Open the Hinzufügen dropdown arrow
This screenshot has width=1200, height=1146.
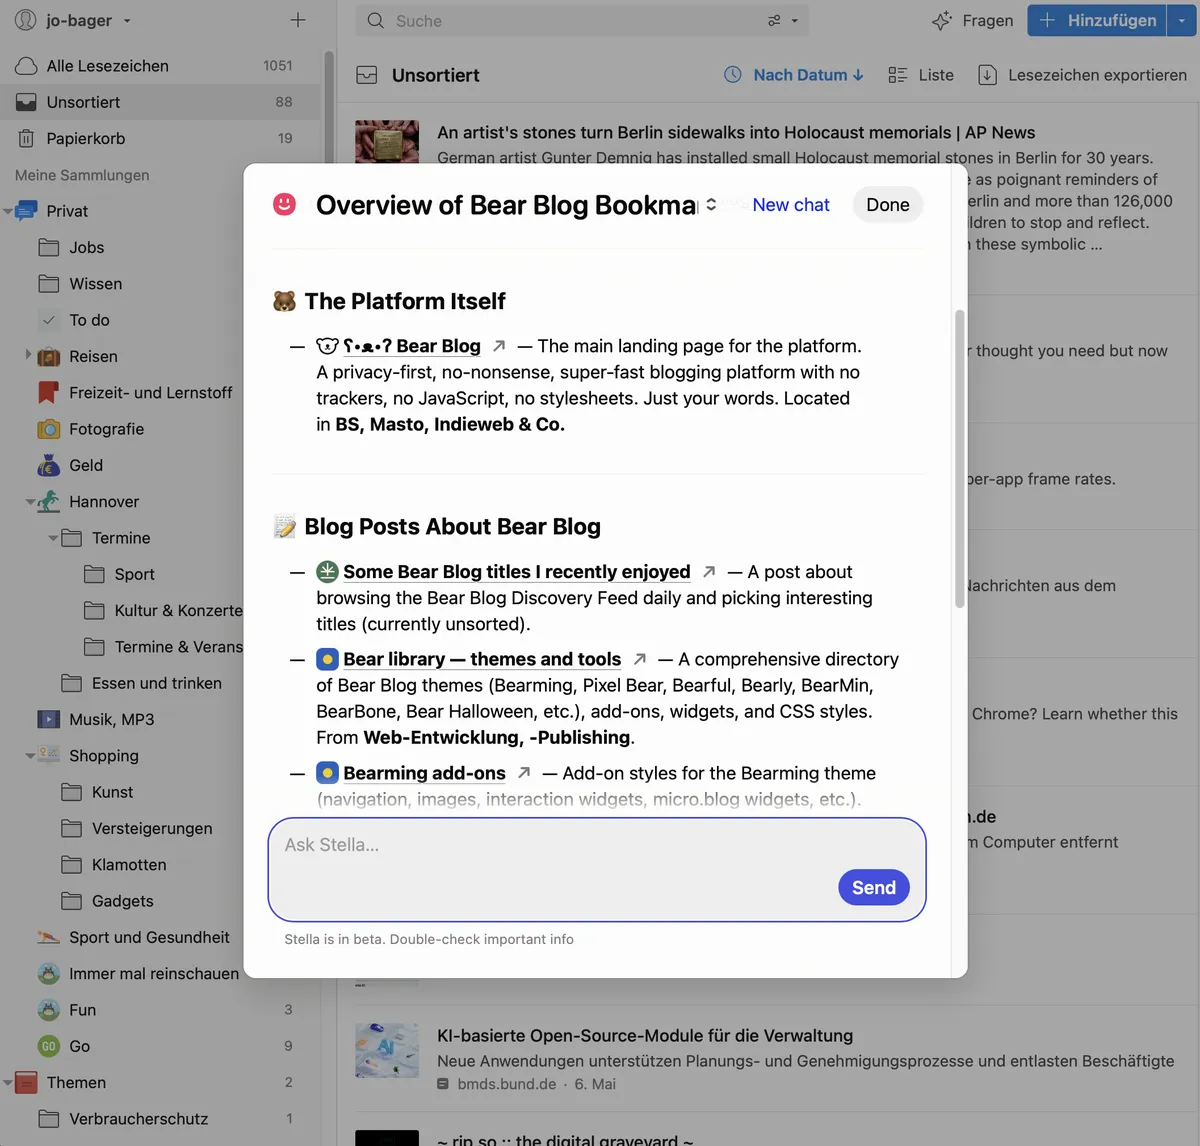pos(1181,20)
